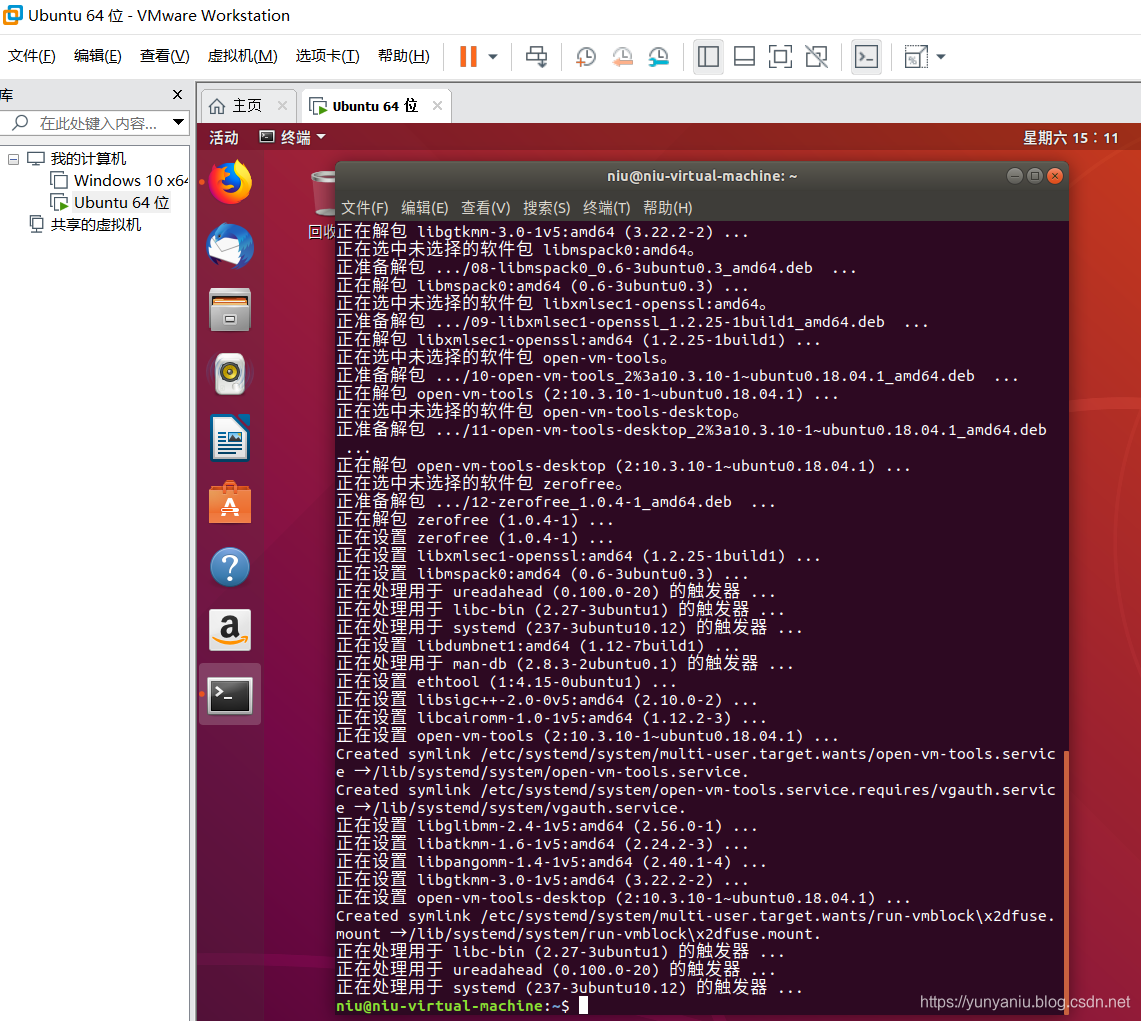Open terminal 查看(V) menu
The image size is (1141, 1021).
[x=485, y=208]
